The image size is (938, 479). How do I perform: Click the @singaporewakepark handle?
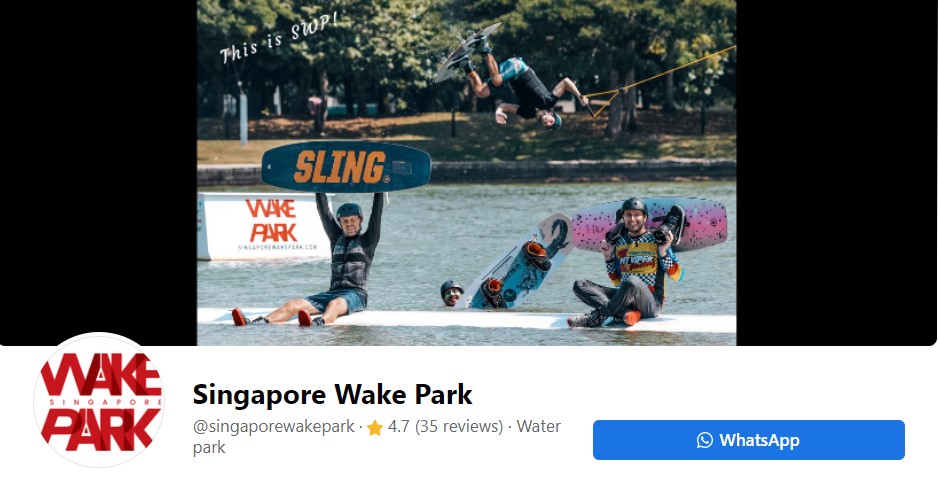pos(273,427)
